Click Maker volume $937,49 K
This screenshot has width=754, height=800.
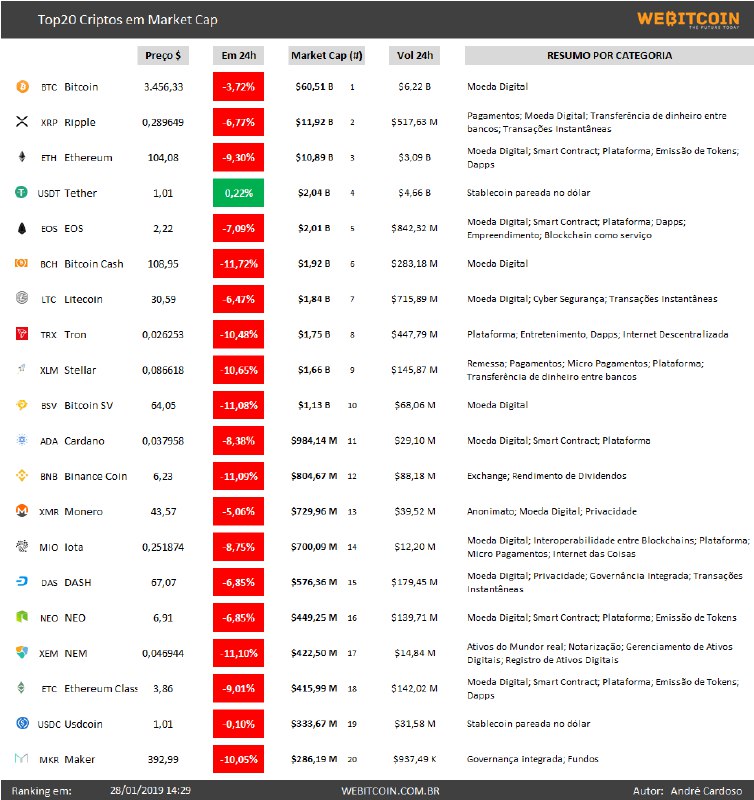click(x=414, y=759)
